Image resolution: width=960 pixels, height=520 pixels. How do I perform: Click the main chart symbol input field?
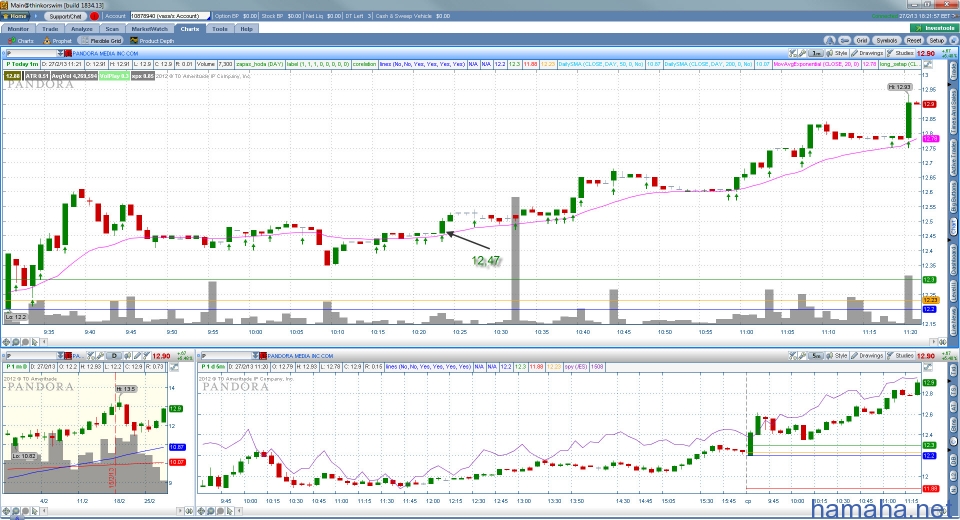[31, 53]
